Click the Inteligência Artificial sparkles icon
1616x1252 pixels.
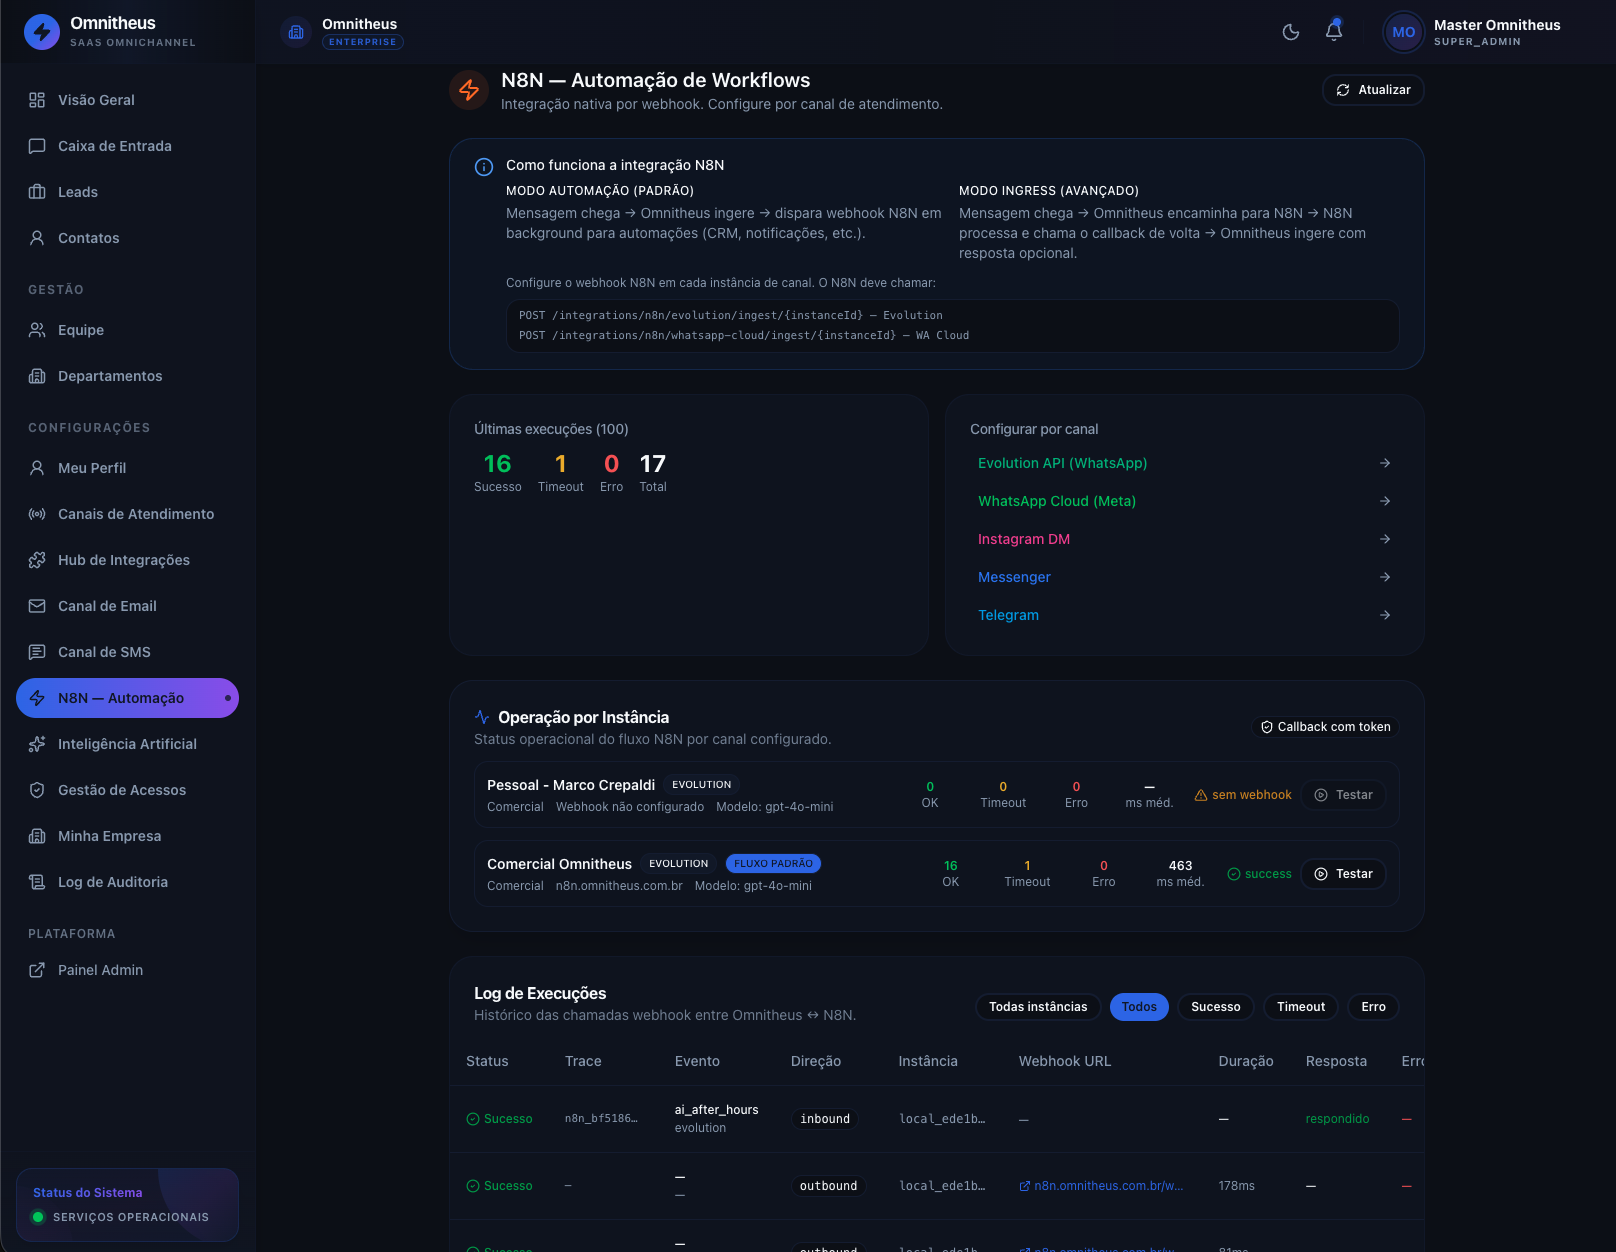[x=37, y=744]
